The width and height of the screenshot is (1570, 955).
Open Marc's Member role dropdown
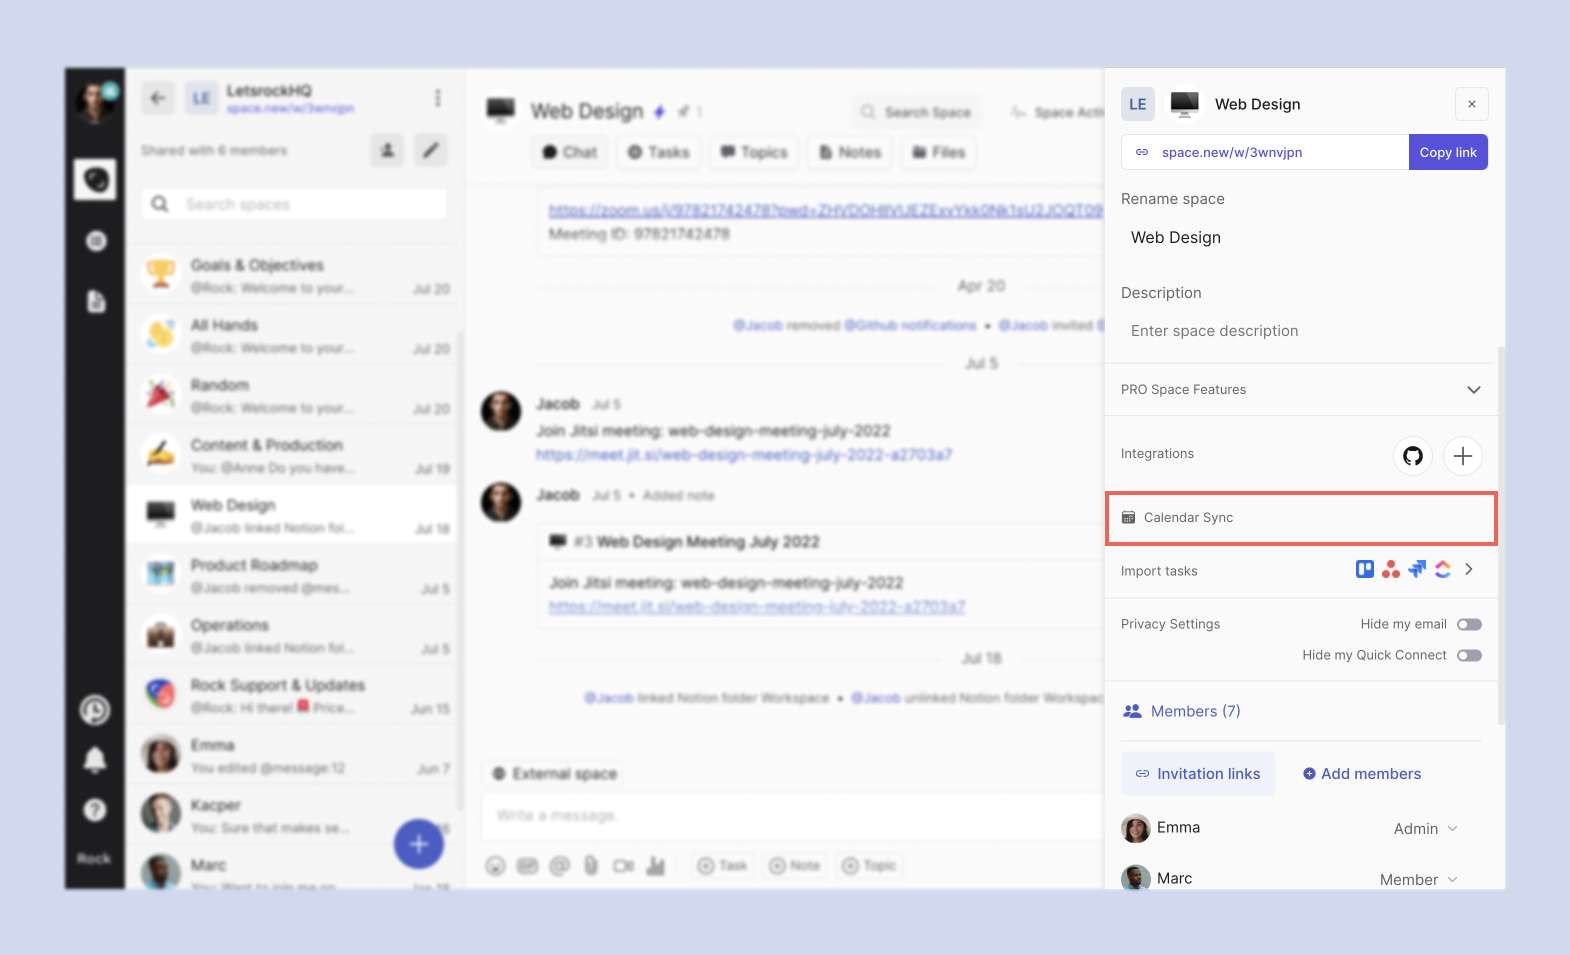click(1419, 880)
